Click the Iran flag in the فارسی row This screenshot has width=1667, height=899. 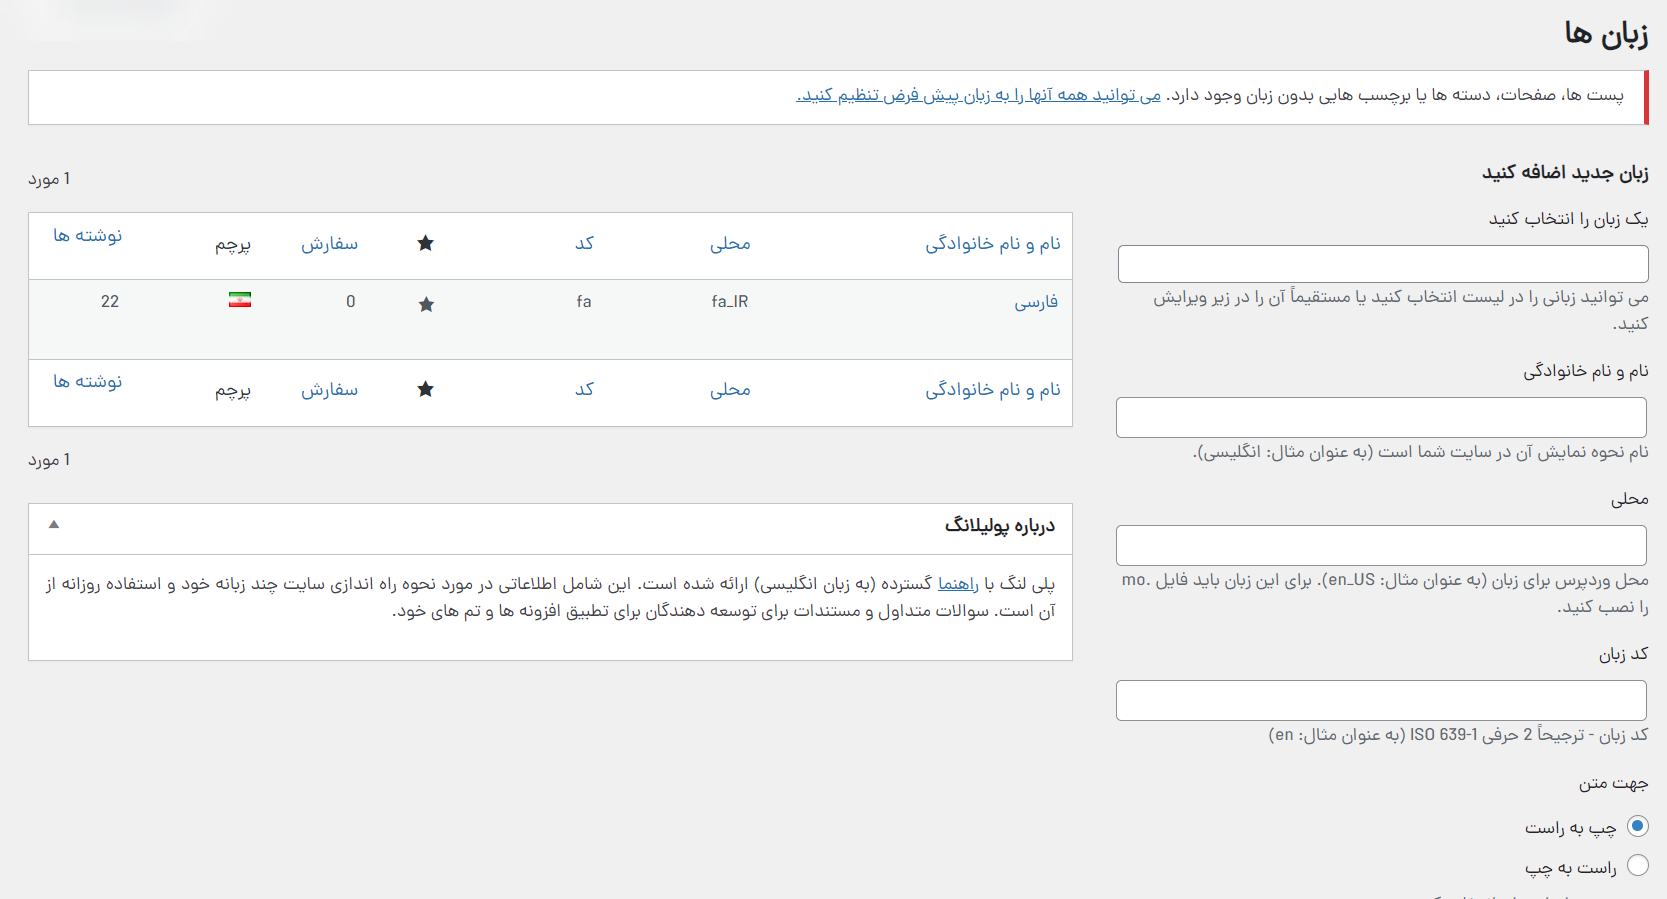(x=240, y=300)
